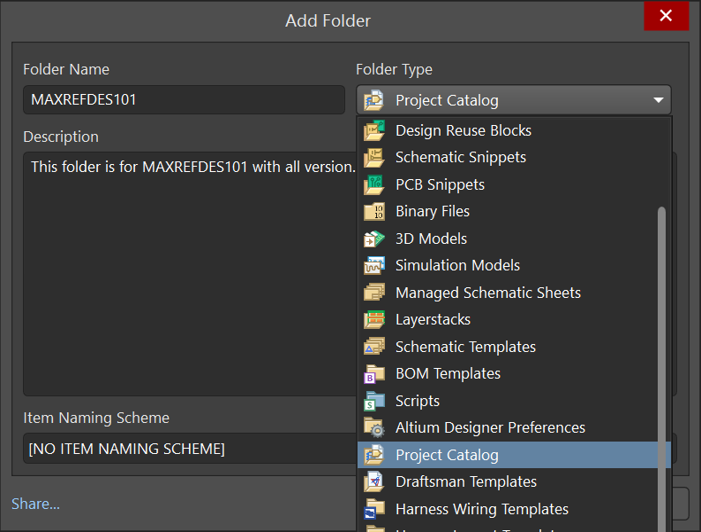Click the Simulation Models icon

374,266
